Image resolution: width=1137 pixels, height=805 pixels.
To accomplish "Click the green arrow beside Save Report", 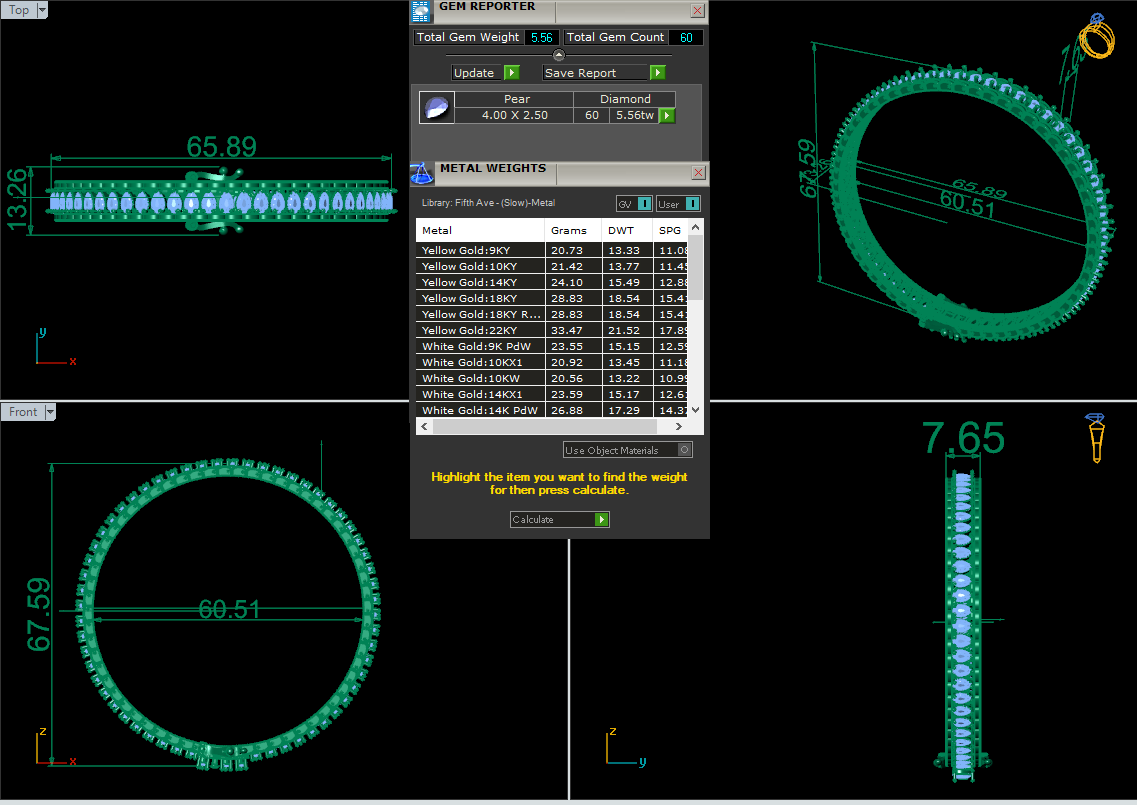I will click(657, 73).
